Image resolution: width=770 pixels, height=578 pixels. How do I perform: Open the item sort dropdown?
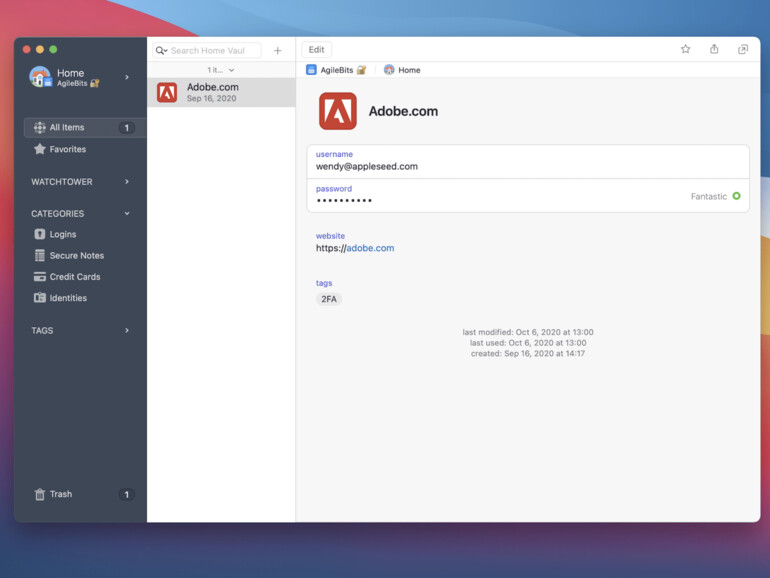tap(220, 70)
